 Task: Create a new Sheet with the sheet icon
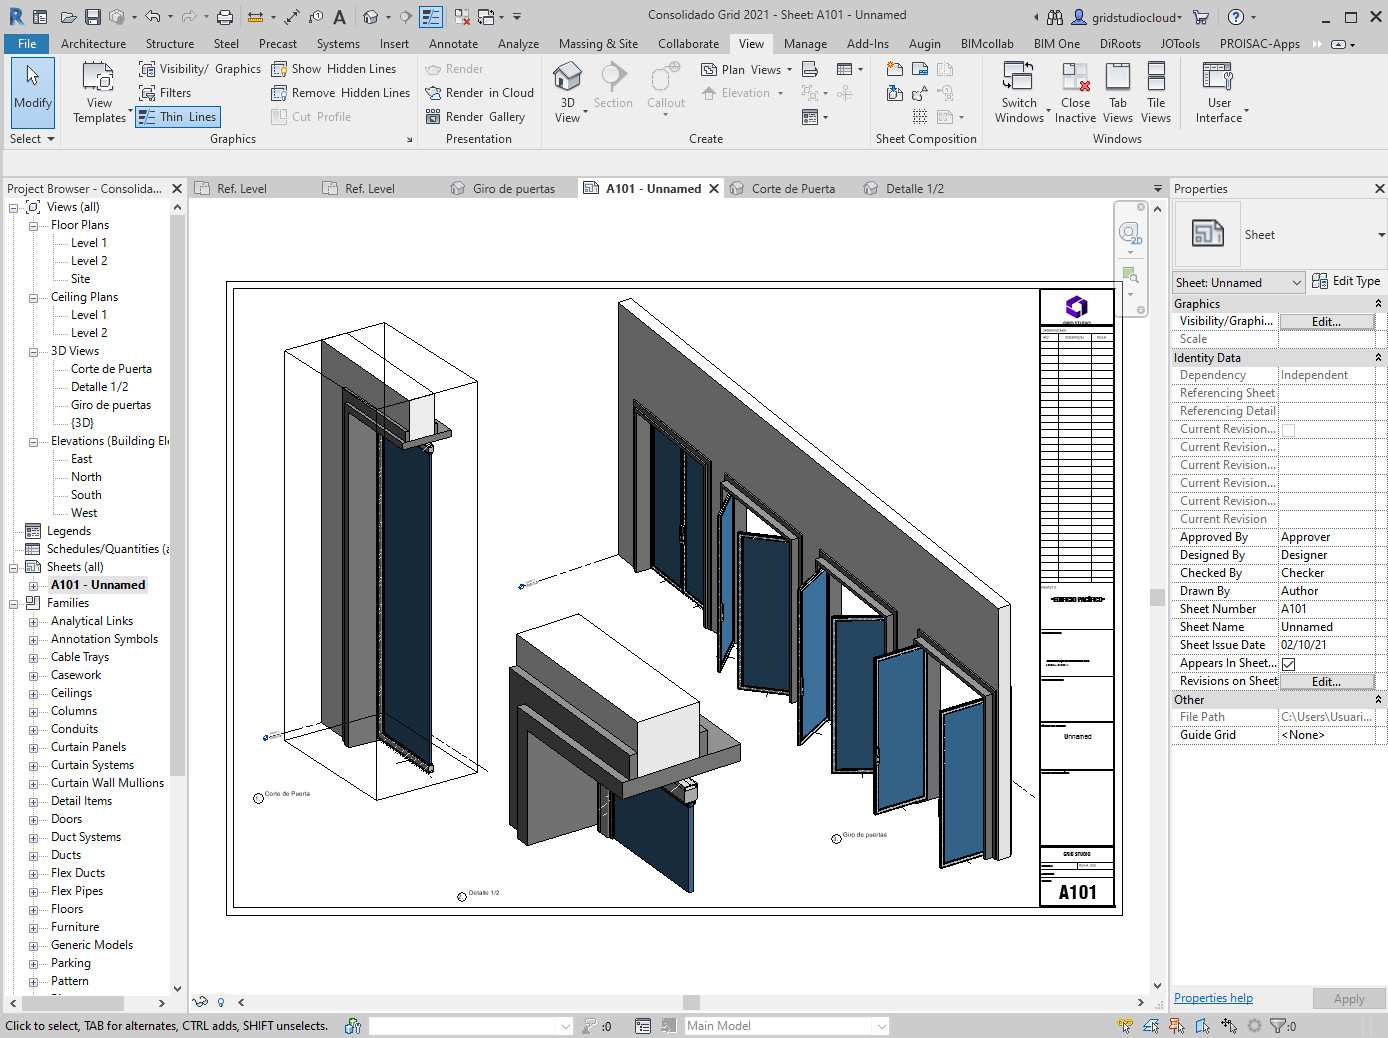tap(895, 69)
